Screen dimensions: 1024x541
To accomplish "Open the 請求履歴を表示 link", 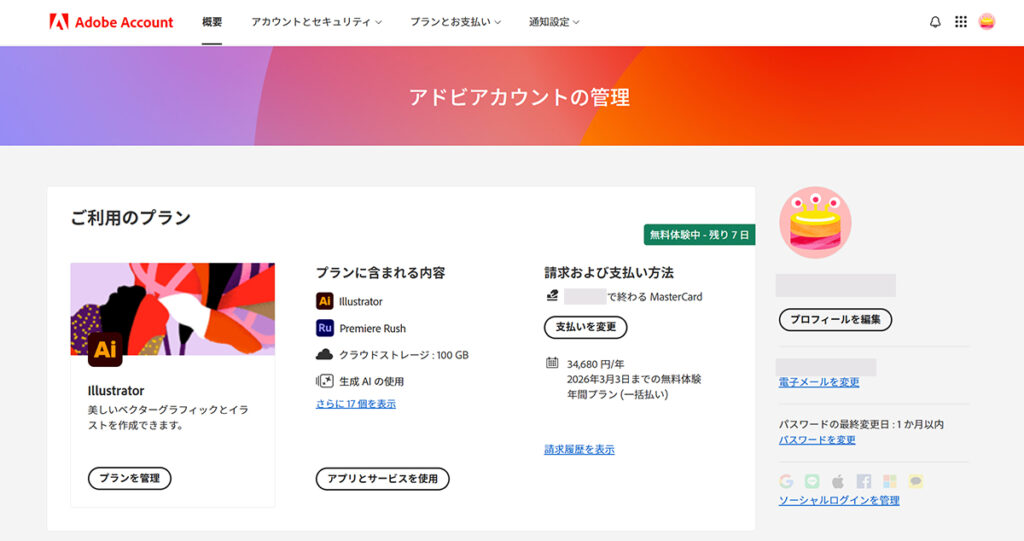I will coord(579,450).
